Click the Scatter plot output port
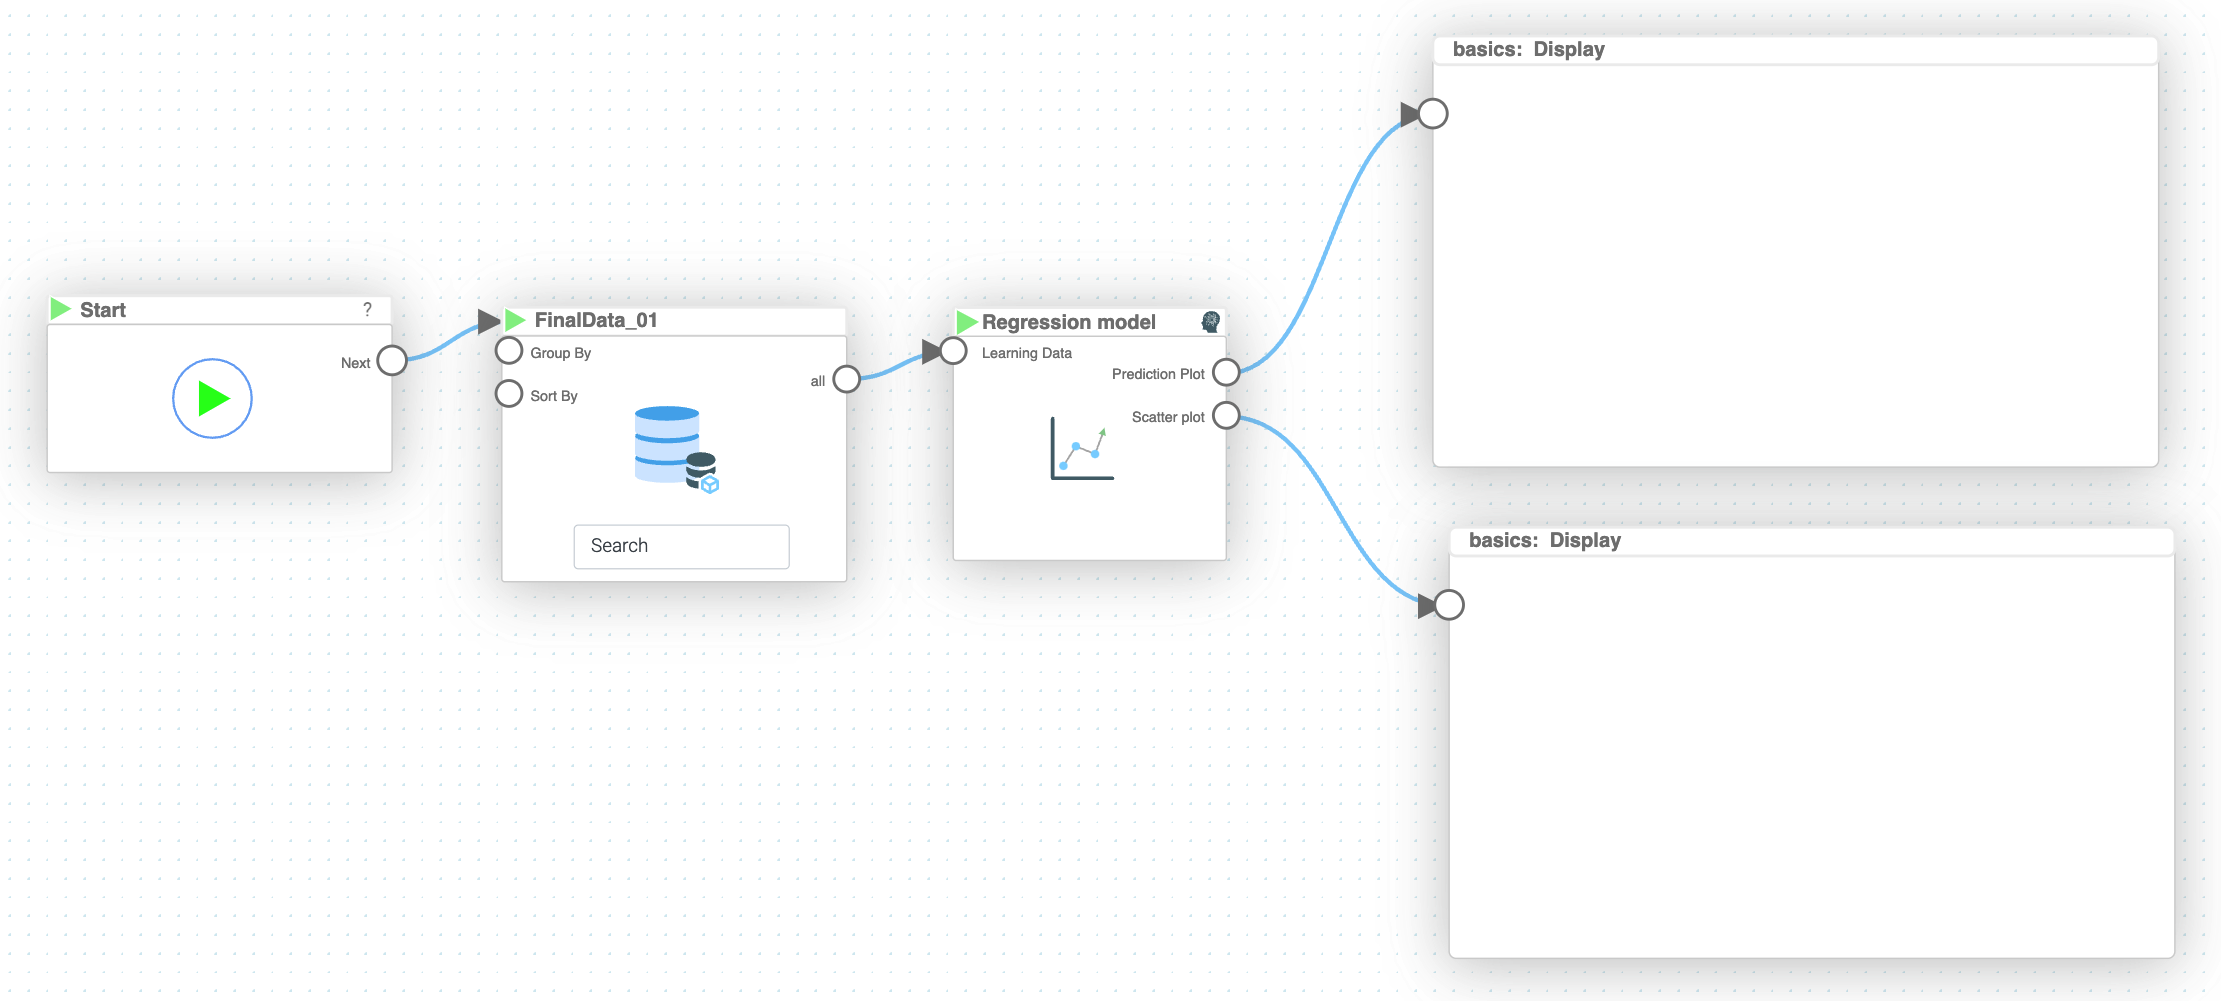 pyautogui.click(x=1226, y=416)
